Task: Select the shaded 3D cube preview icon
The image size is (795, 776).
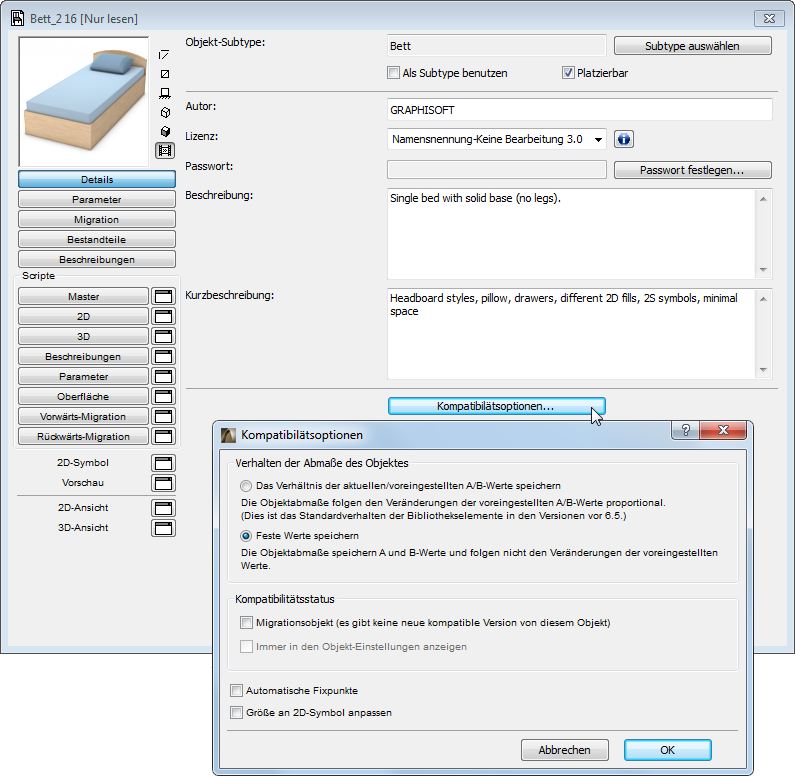Action: coord(165,131)
